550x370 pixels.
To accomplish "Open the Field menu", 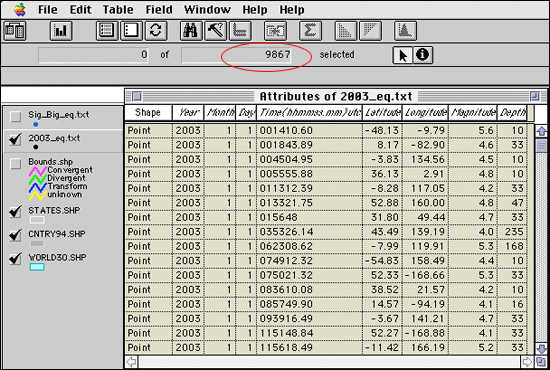I will 159,9.
